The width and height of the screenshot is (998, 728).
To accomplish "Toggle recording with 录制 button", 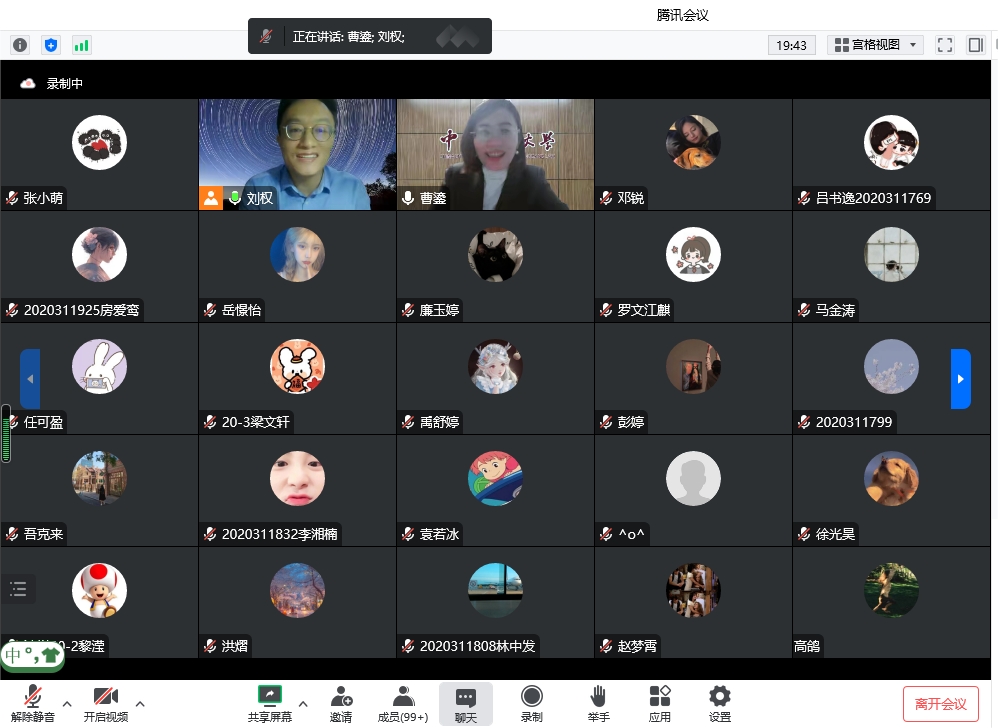I will (x=532, y=703).
